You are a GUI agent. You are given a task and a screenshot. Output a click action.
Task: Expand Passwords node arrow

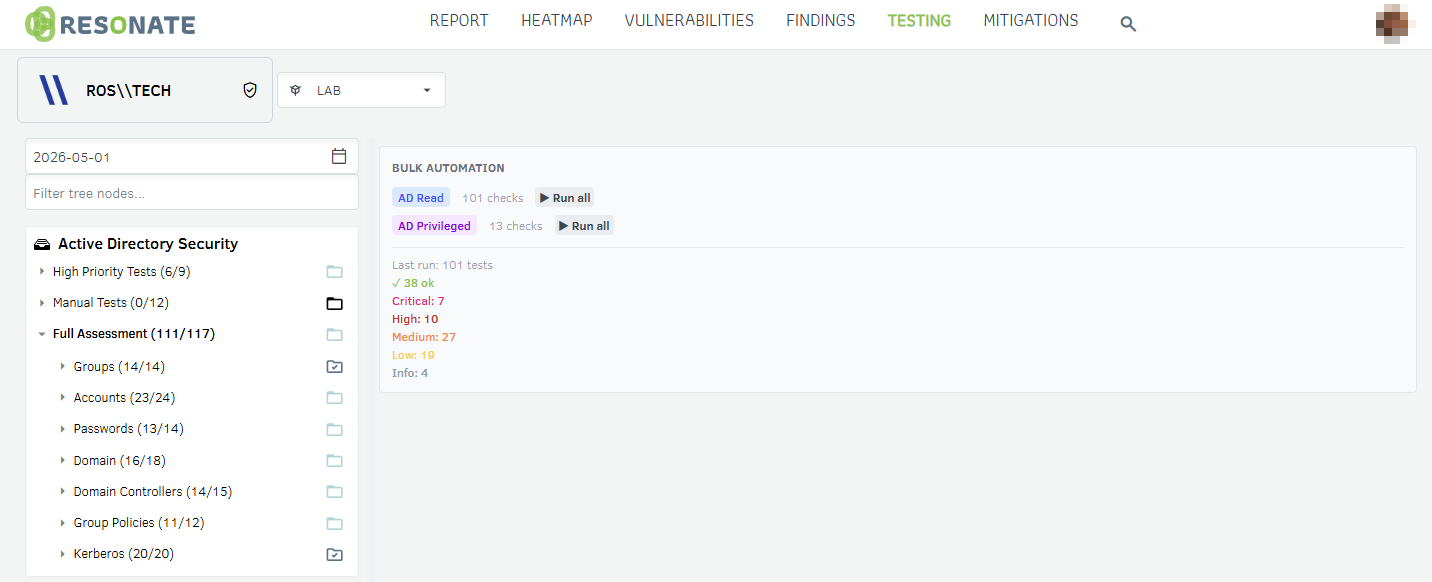pos(63,429)
